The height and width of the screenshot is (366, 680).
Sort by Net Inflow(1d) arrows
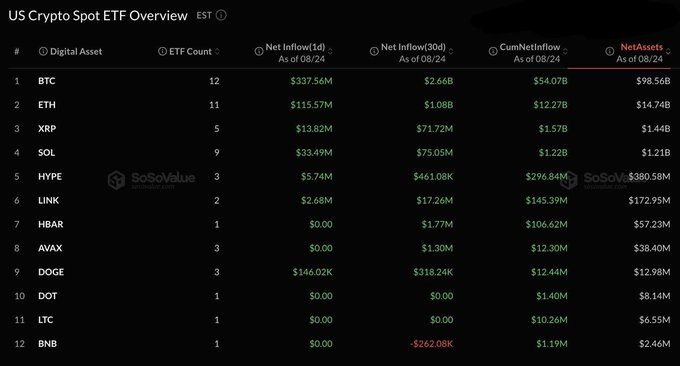click(x=330, y=51)
